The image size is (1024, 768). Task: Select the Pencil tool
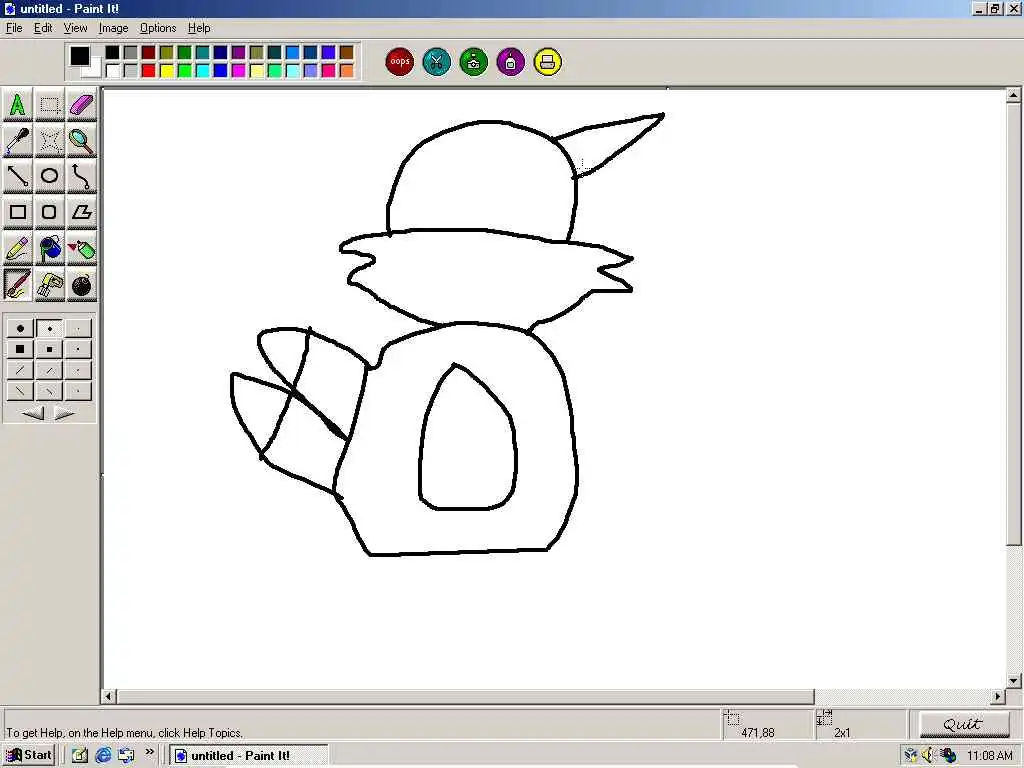click(x=18, y=249)
